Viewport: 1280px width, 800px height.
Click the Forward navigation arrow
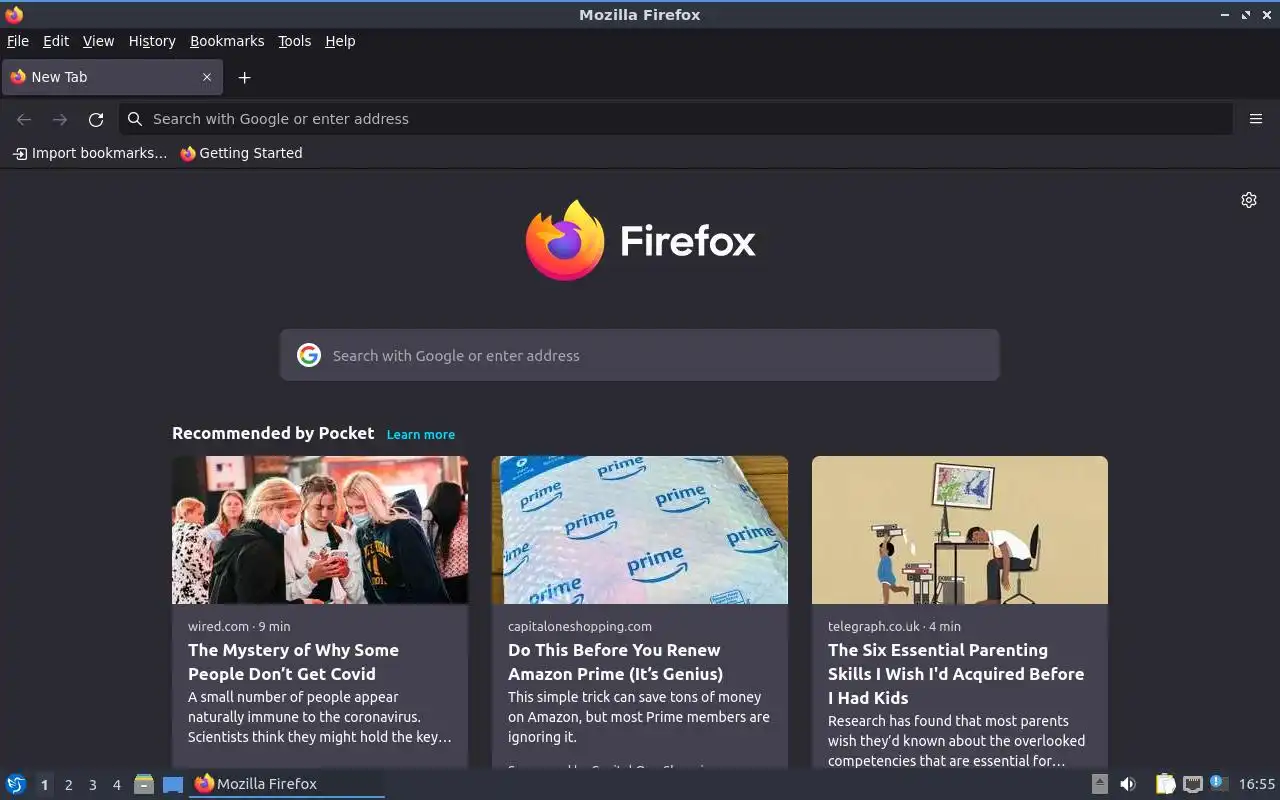point(60,119)
